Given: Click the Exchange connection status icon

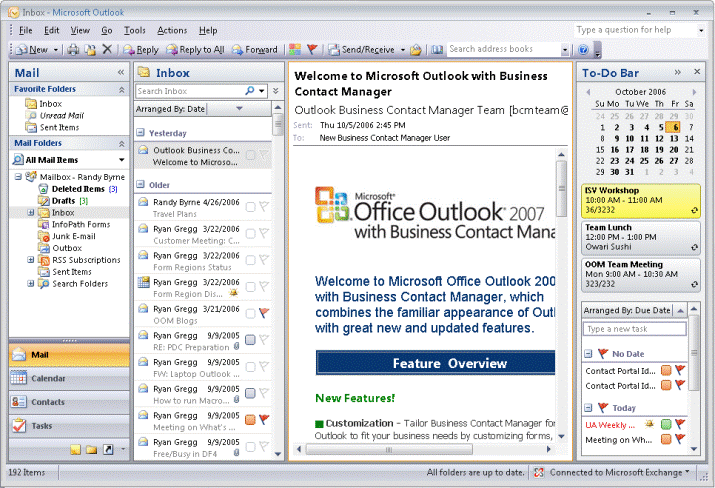Looking at the screenshot, I should (x=539, y=472).
